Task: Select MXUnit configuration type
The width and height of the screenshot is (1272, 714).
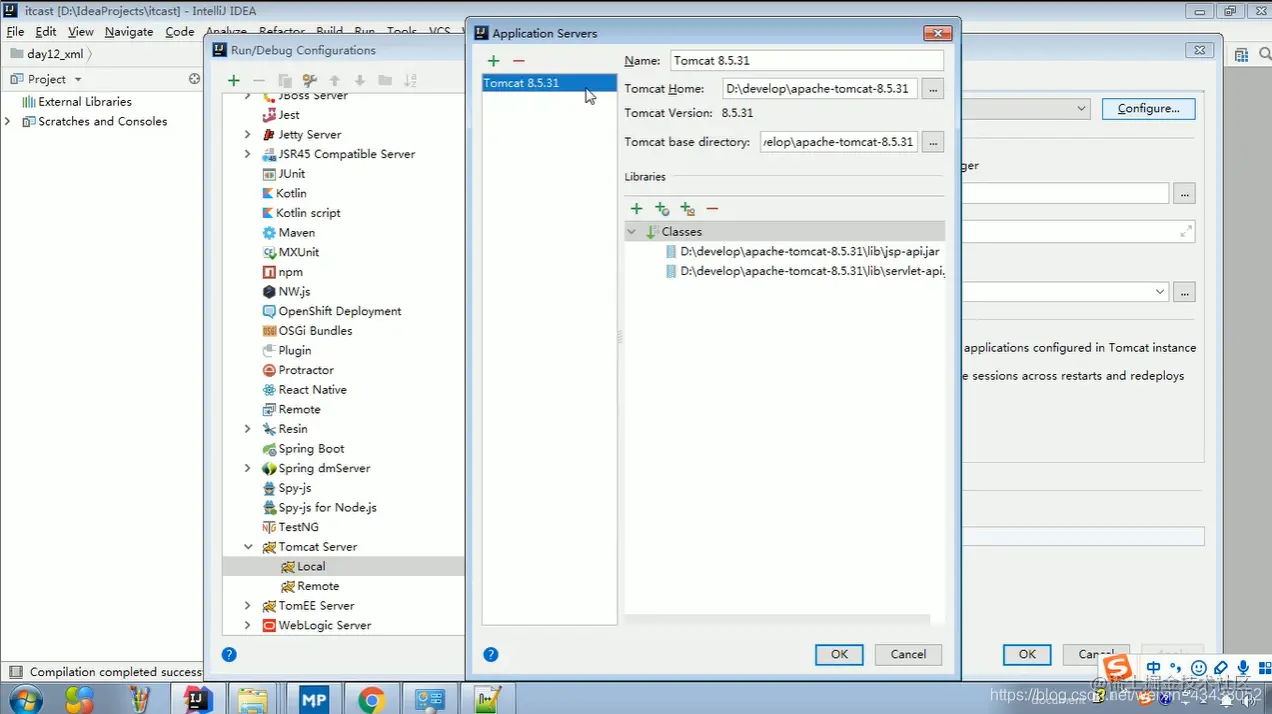Action: (x=299, y=252)
